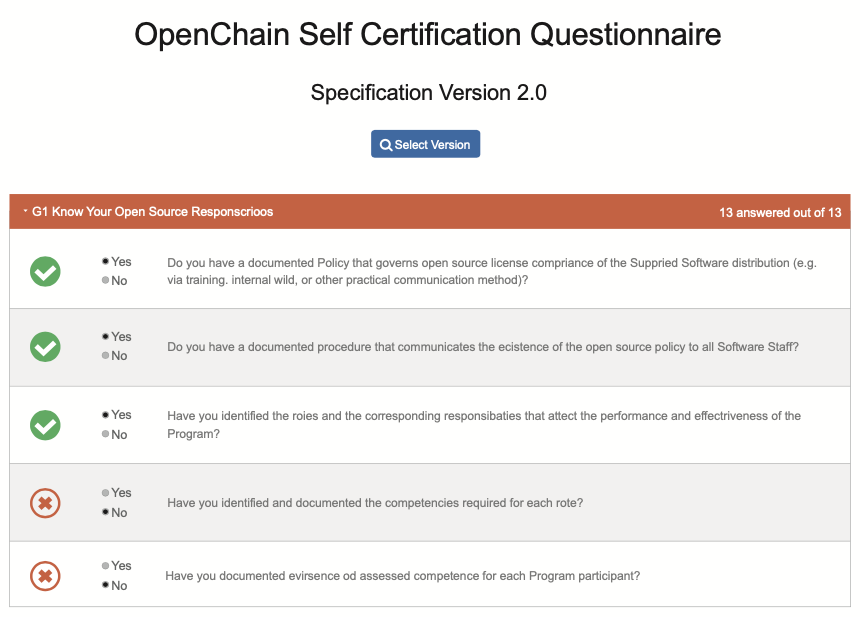Select Yes for the assessed competence question

coord(106,566)
